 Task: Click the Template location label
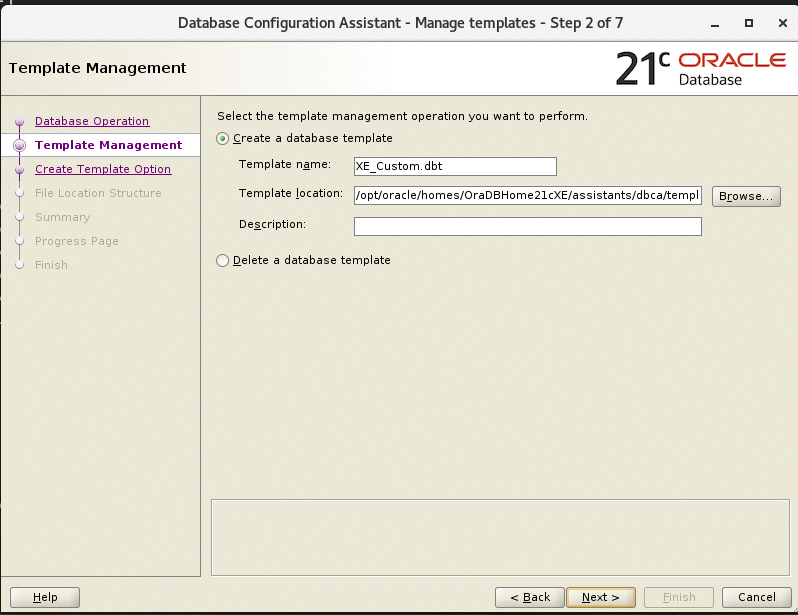(291, 193)
